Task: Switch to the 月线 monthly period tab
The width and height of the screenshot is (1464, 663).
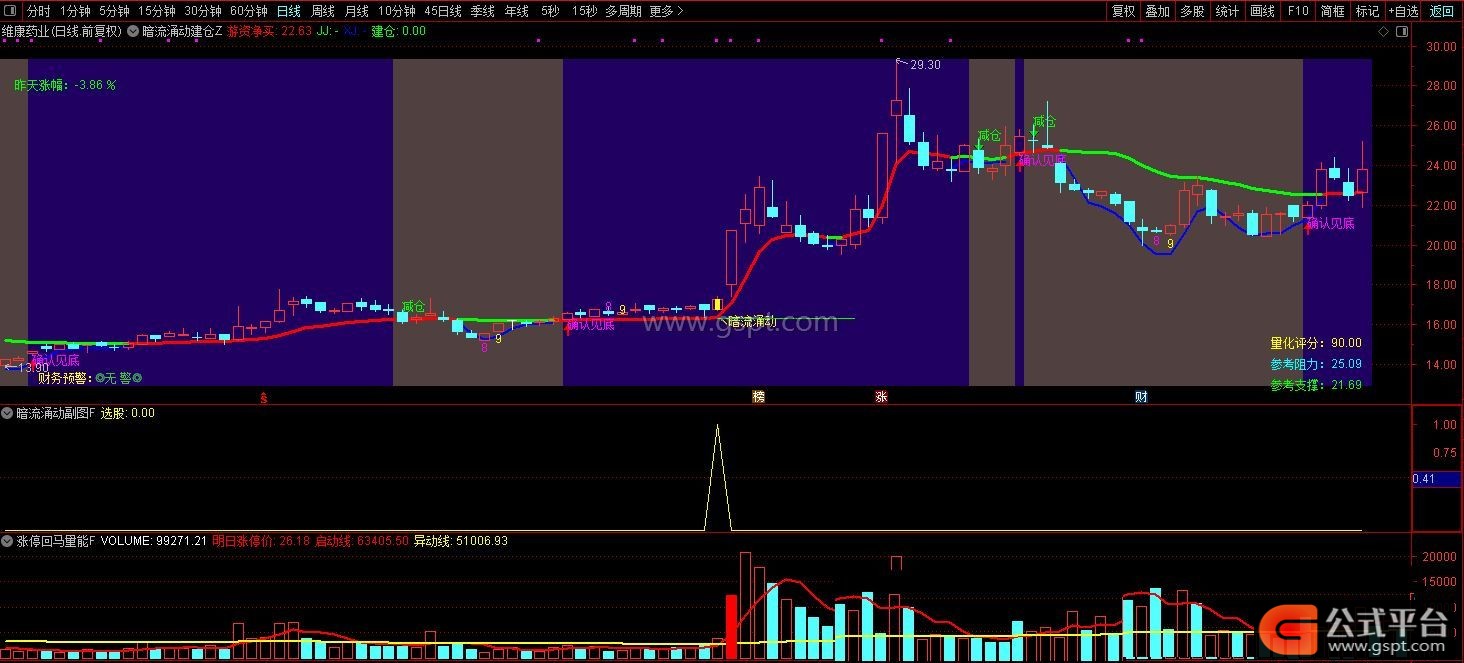Action: click(357, 11)
